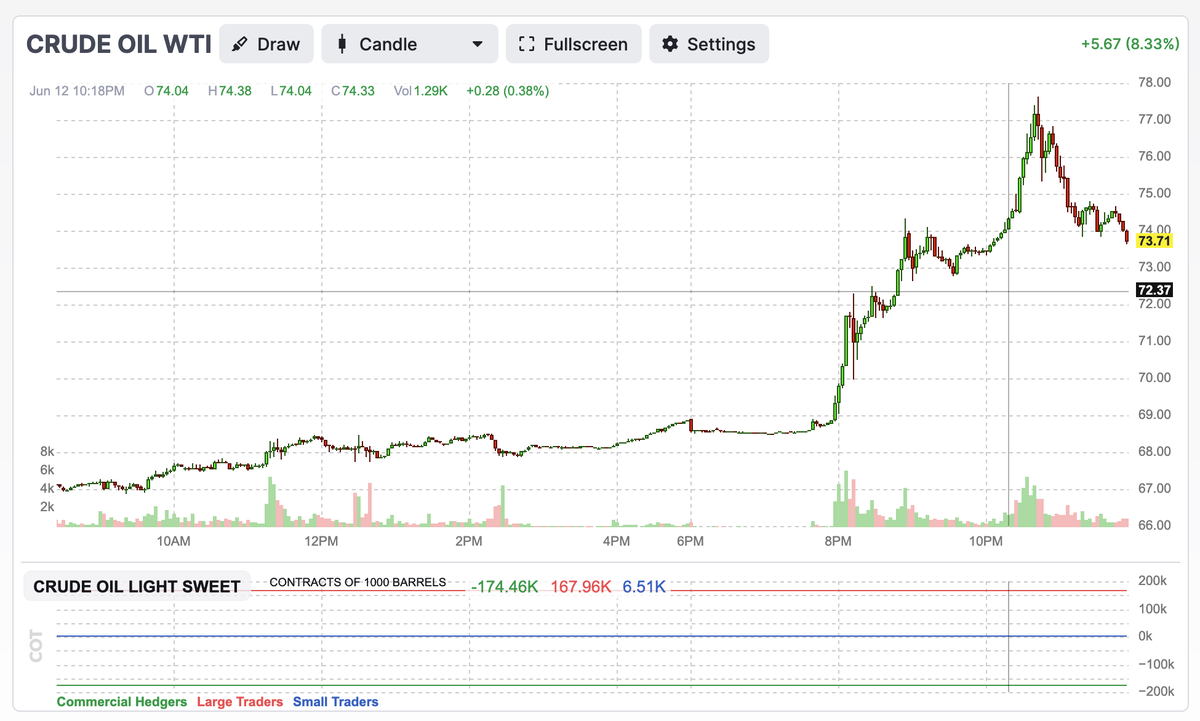Image resolution: width=1200 pixels, height=721 pixels.
Task: Click the 10PM time axis label
Action: tap(986, 541)
